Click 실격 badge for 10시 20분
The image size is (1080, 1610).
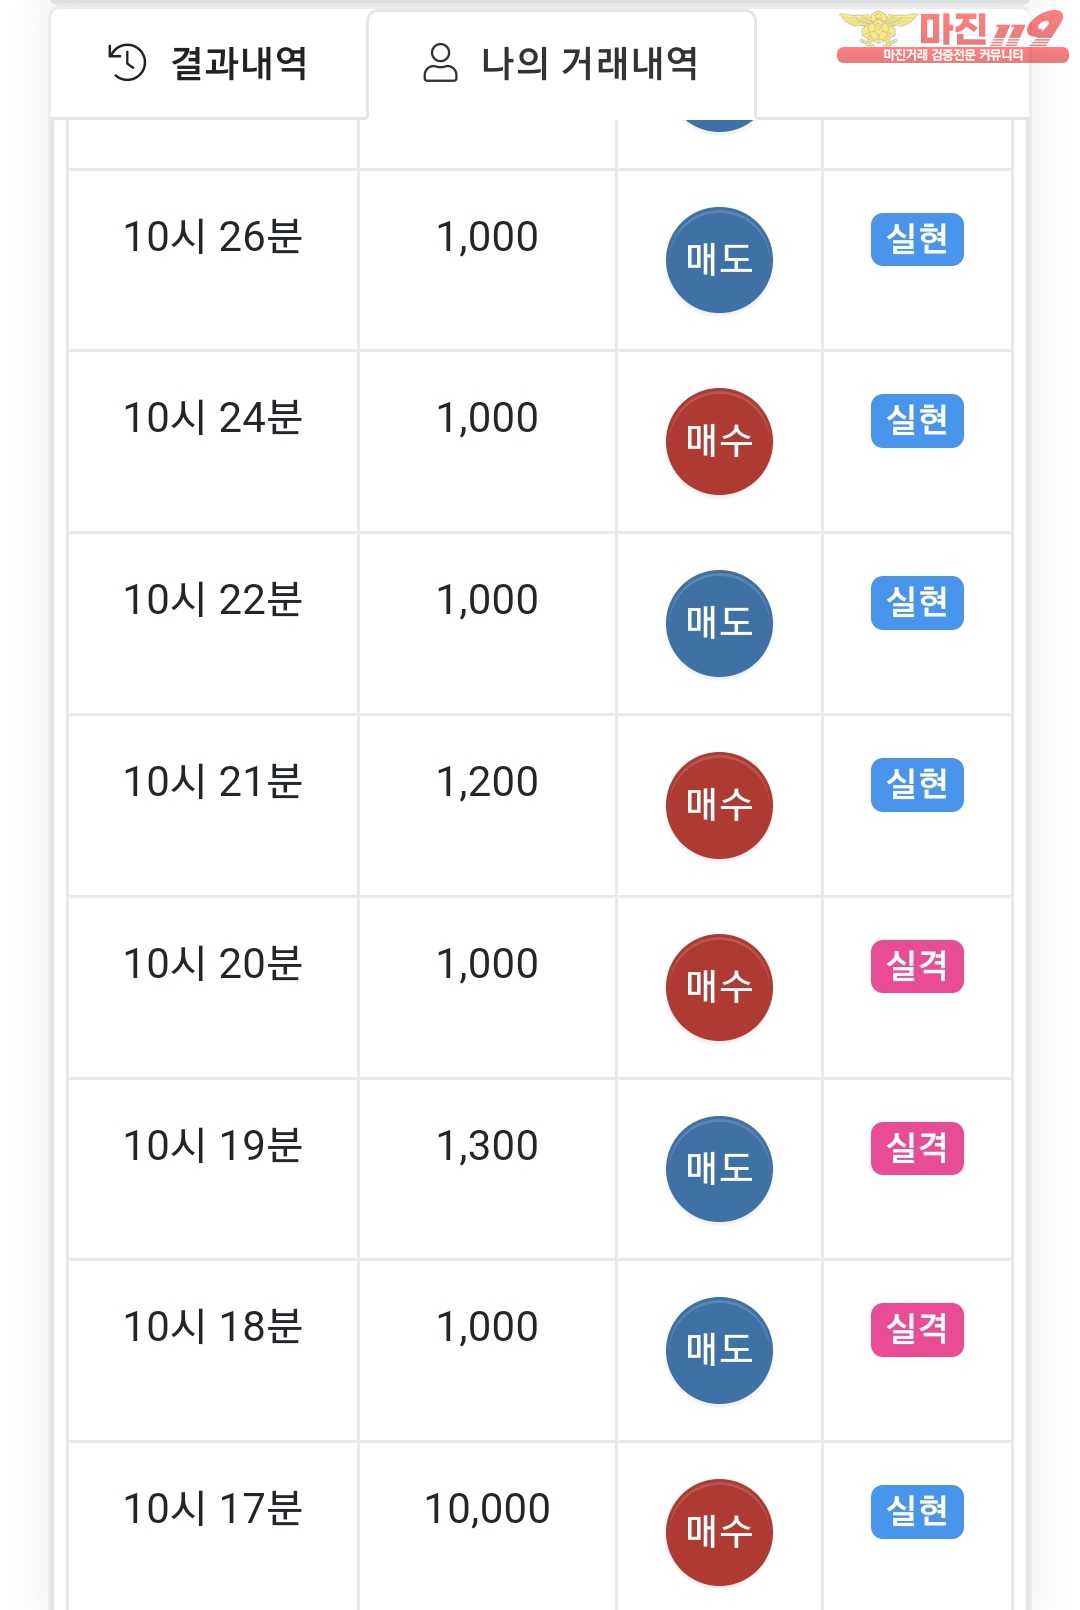(917, 966)
